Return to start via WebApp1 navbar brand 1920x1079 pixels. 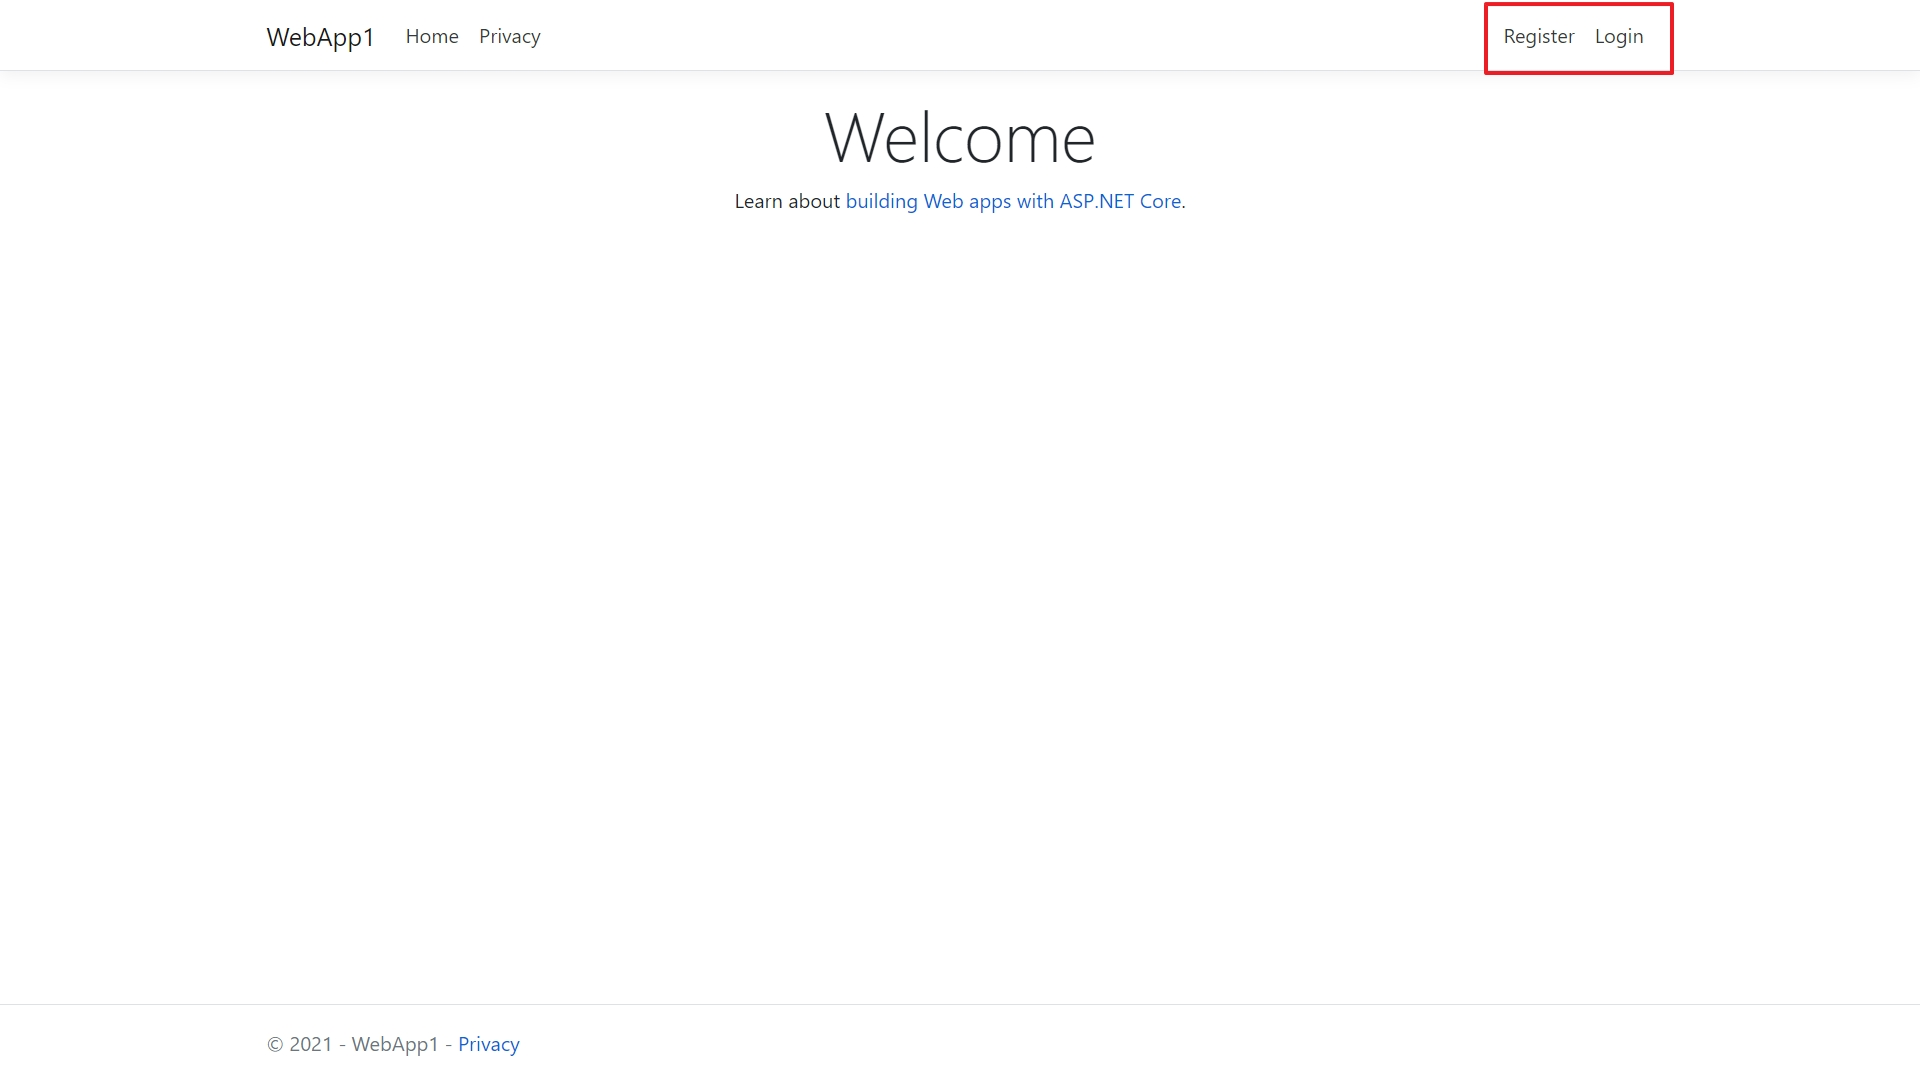click(320, 37)
